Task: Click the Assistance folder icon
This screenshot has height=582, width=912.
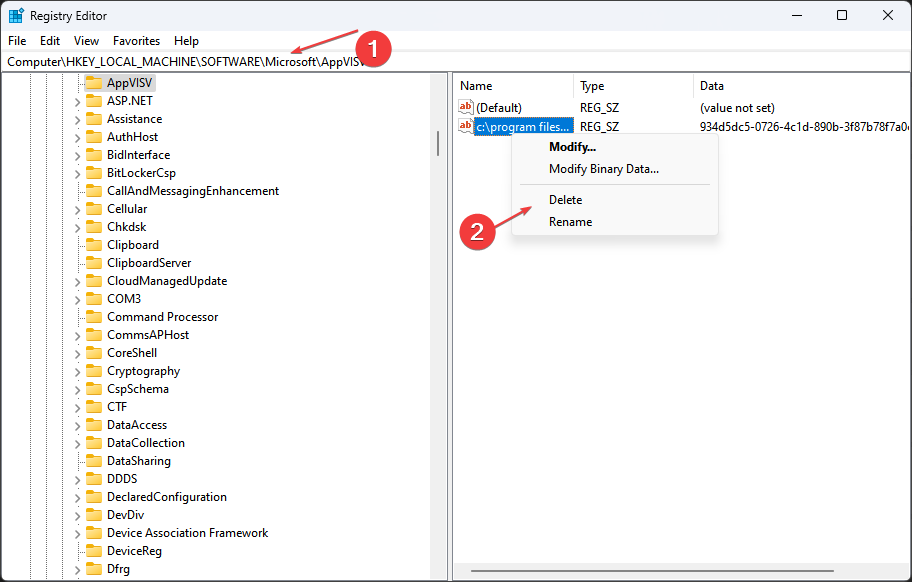Action: (x=94, y=119)
